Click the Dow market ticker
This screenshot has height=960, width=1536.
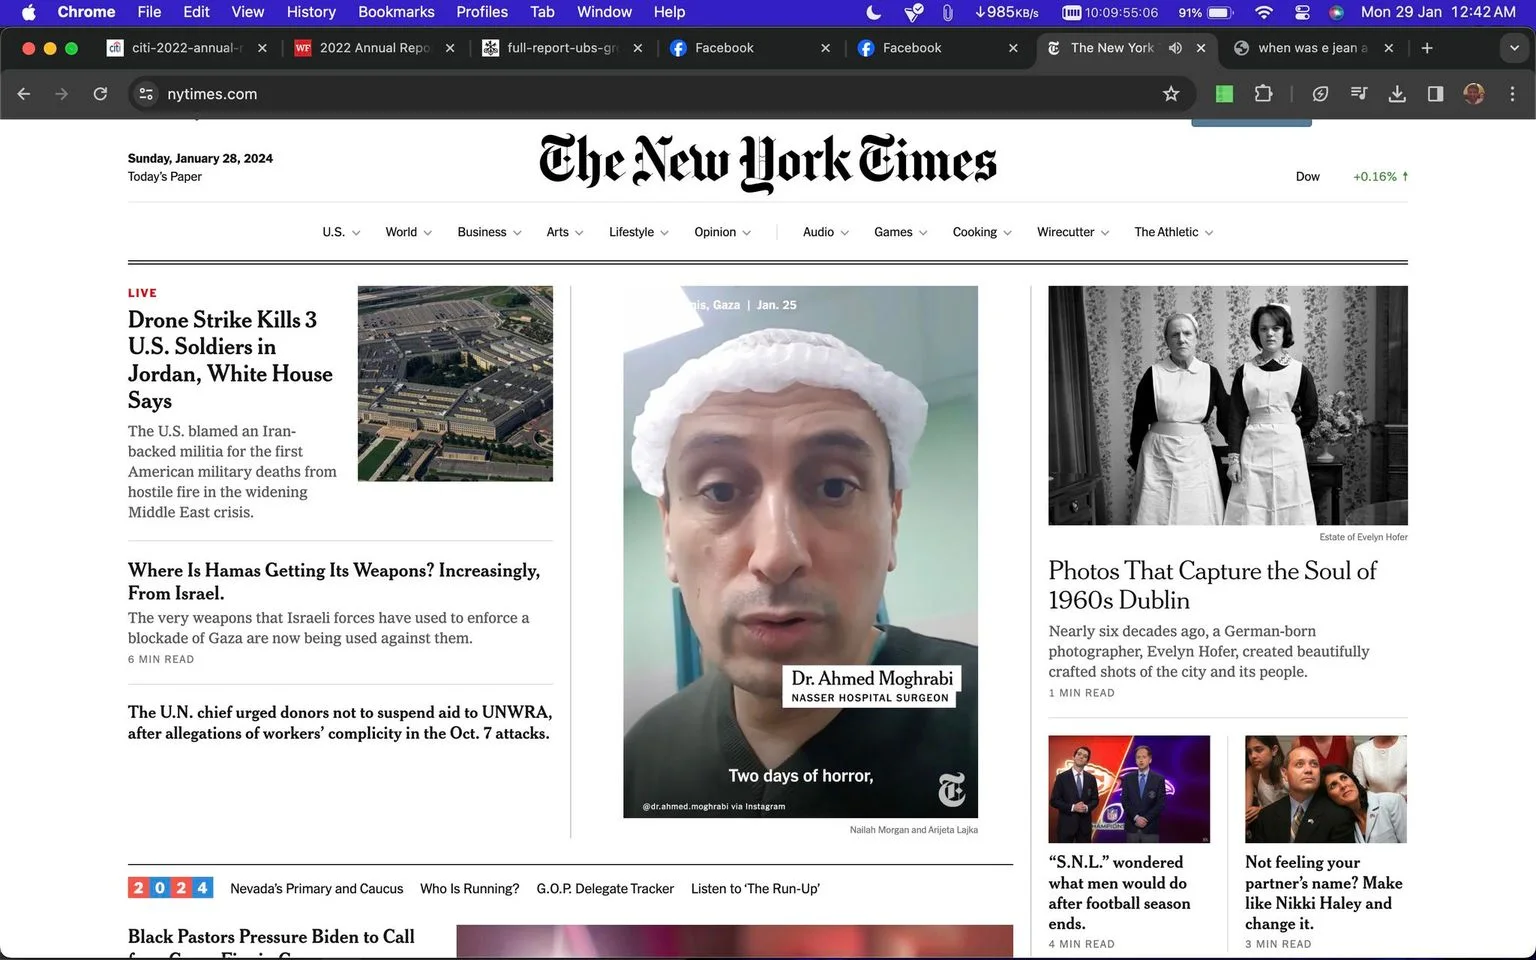[x=1352, y=177]
